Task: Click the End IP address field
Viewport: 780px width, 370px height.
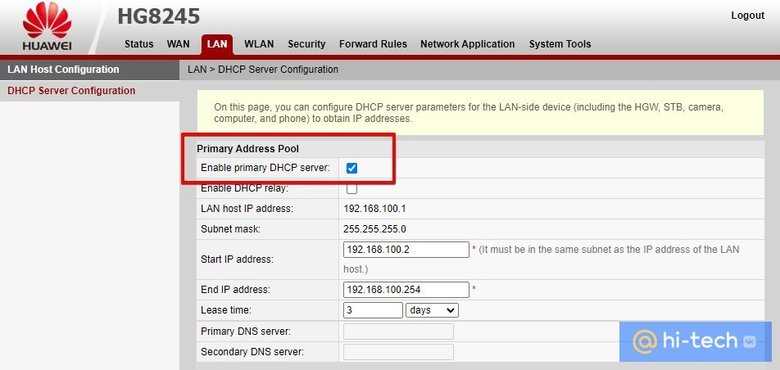Action: click(x=406, y=289)
